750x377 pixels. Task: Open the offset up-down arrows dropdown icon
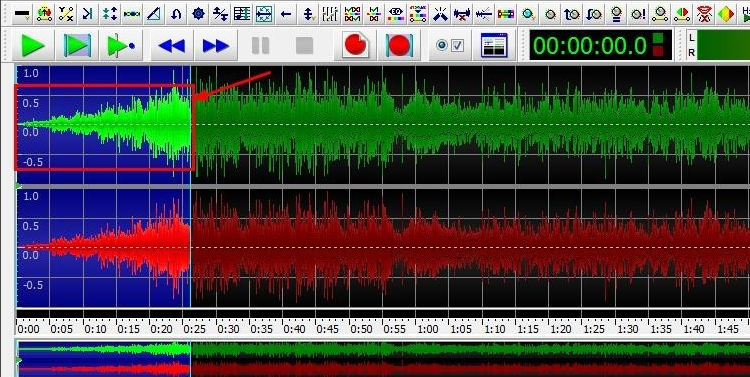tap(308, 14)
